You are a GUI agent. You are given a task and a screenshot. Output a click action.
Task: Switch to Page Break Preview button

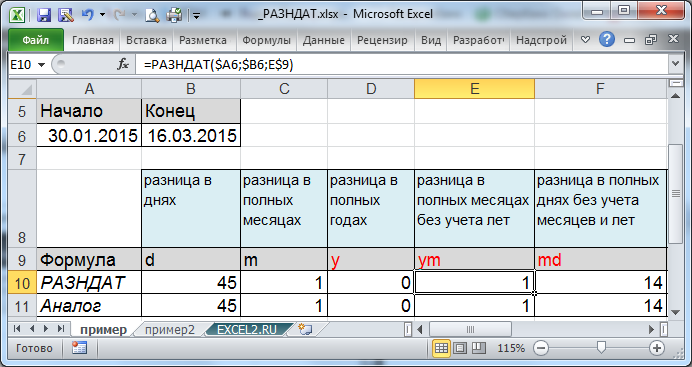pyautogui.click(x=479, y=348)
